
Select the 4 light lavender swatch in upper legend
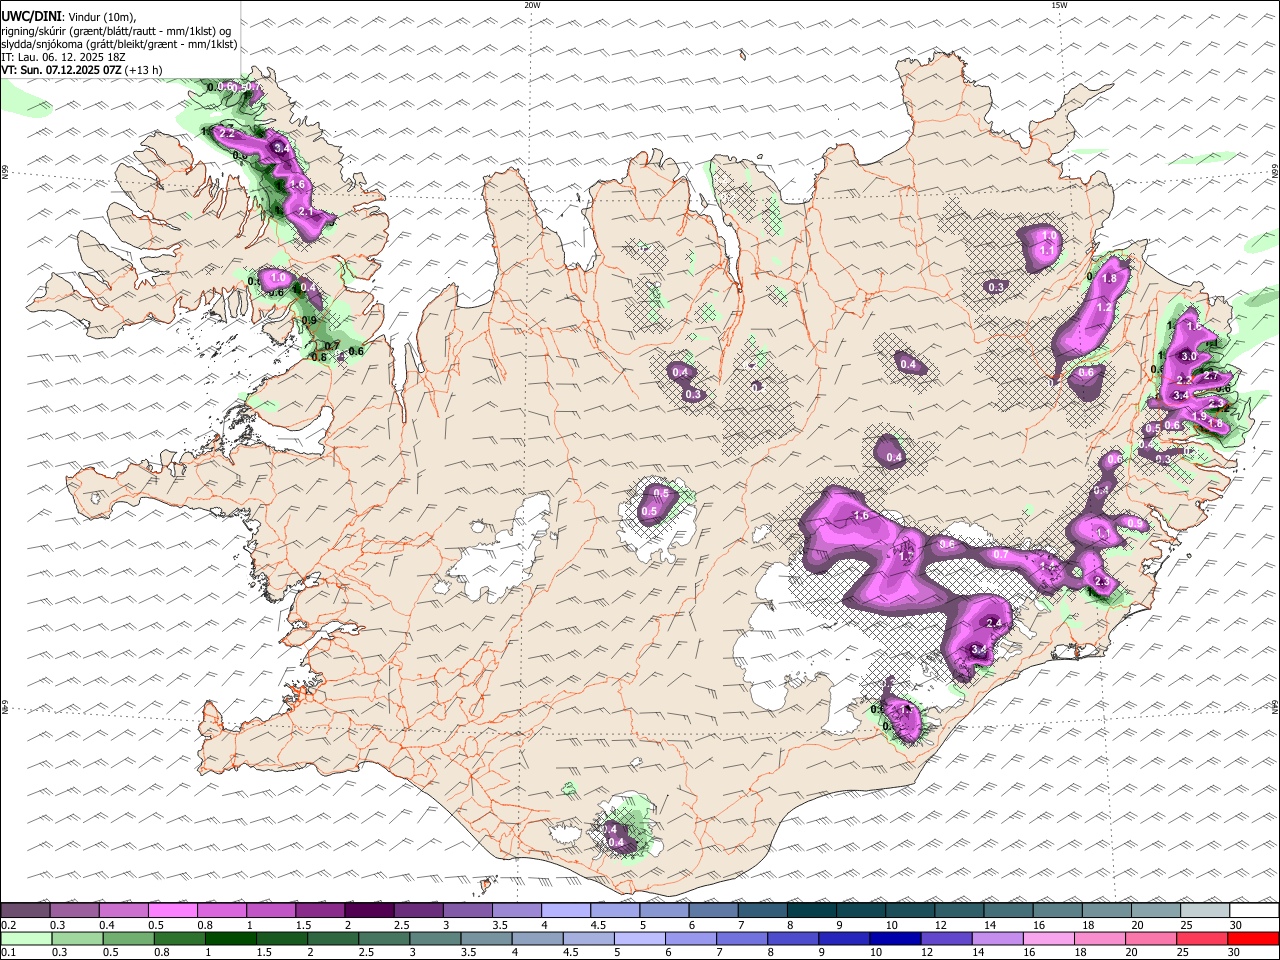565,910
